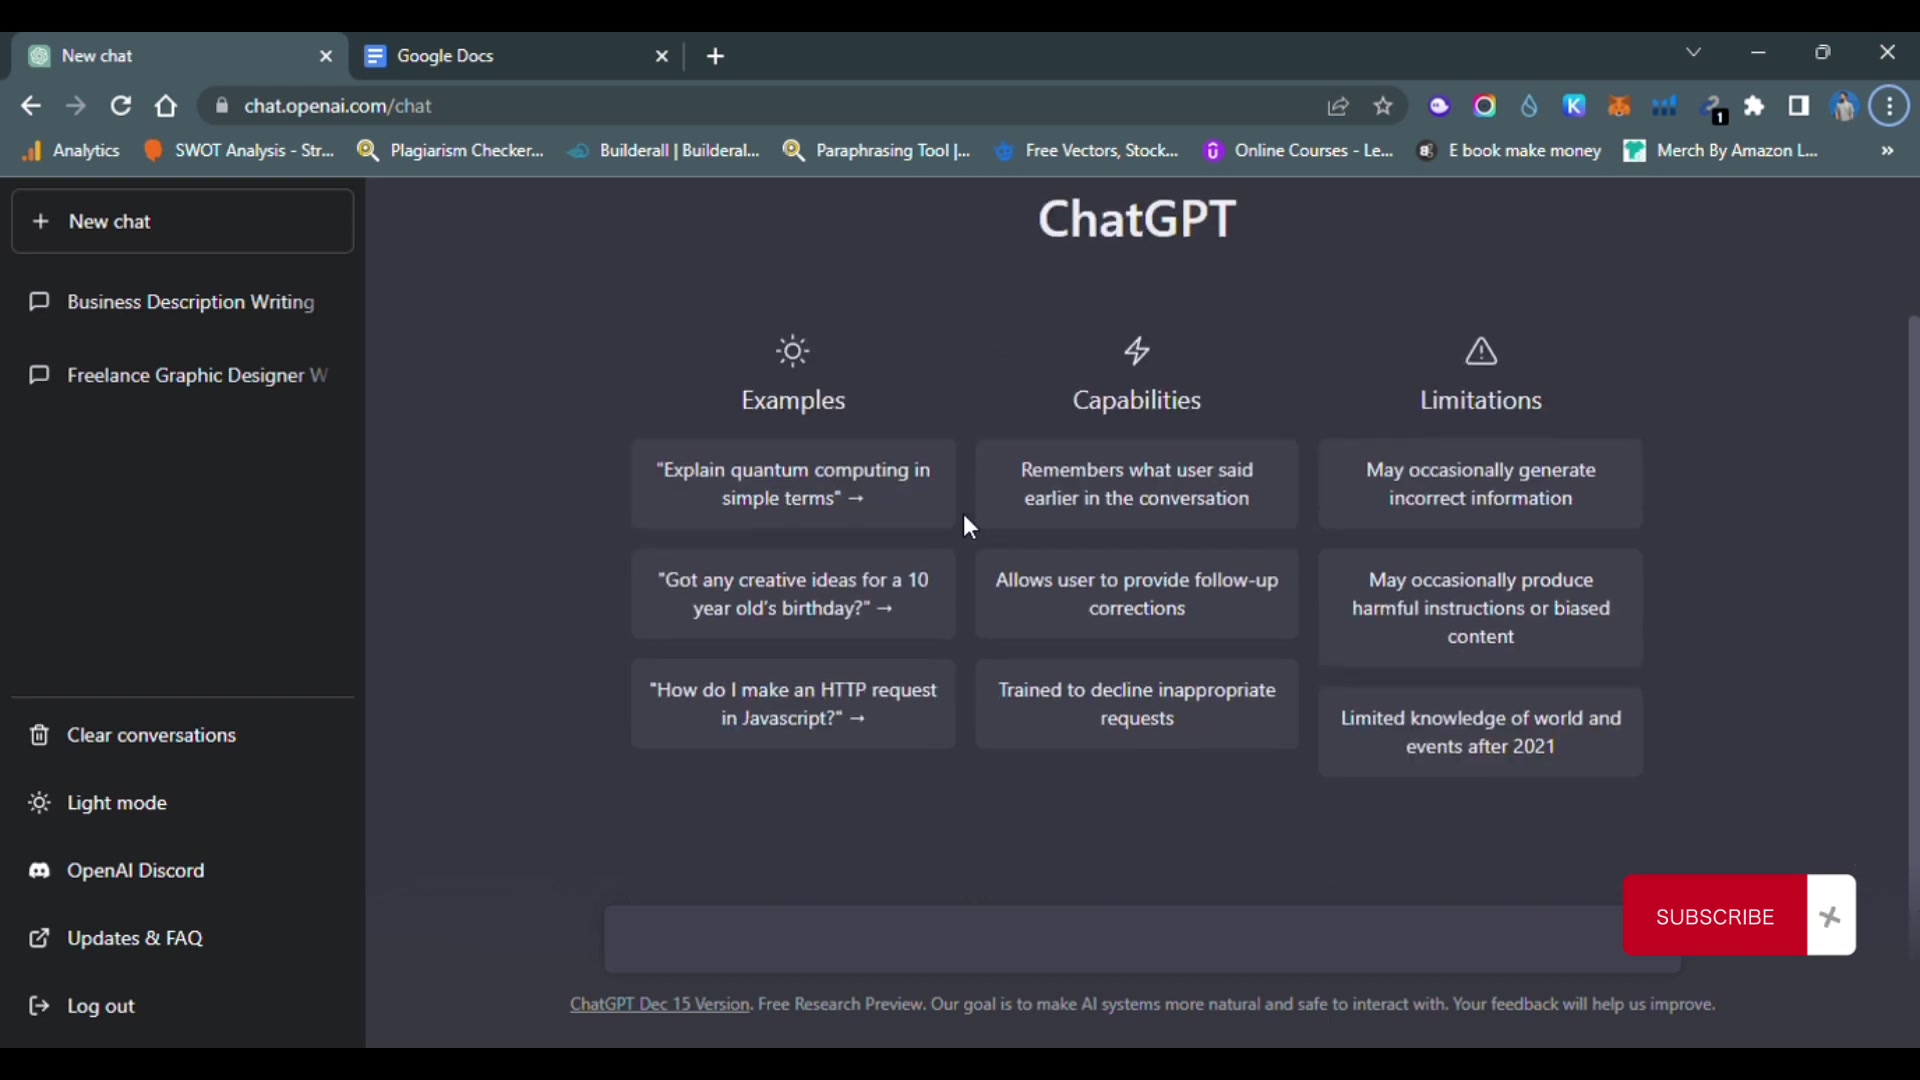Open the ChatGPT Dec 15 Version link
1920x1080 pixels.
pyautogui.click(x=659, y=1005)
